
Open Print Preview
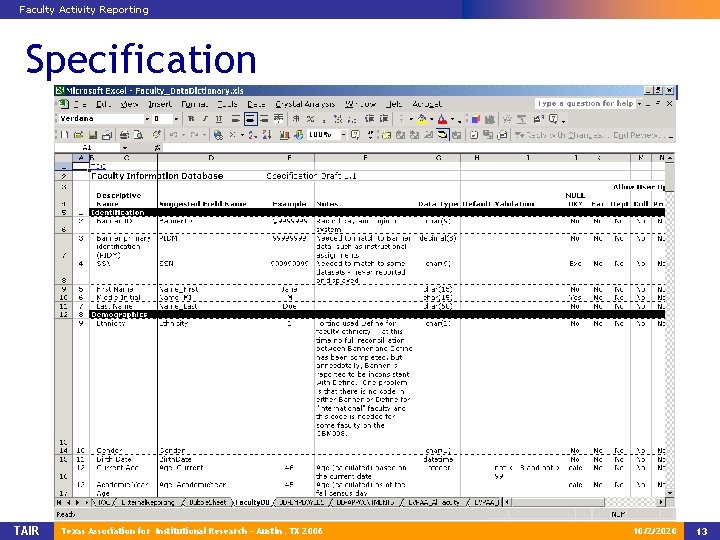[x=138, y=135]
